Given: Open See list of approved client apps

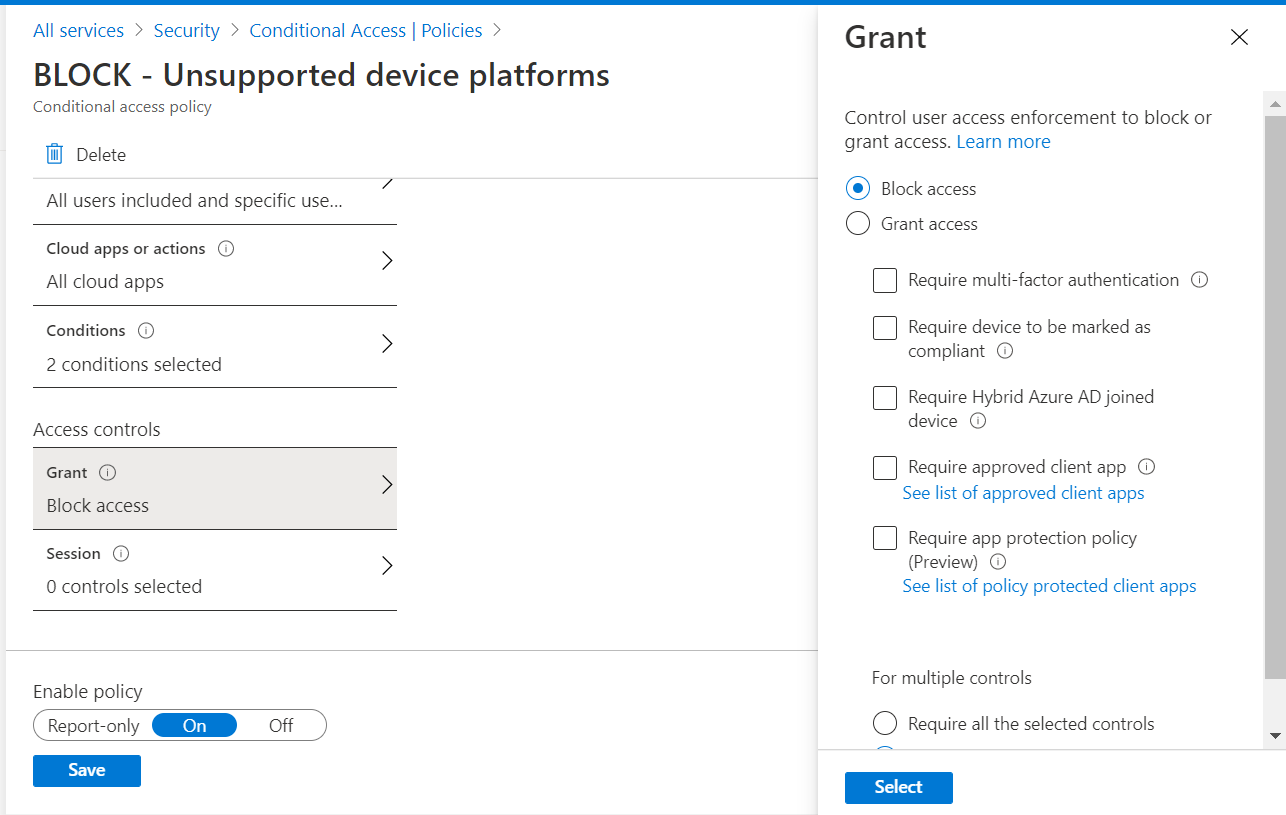Looking at the screenshot, I should point(1023,493).
